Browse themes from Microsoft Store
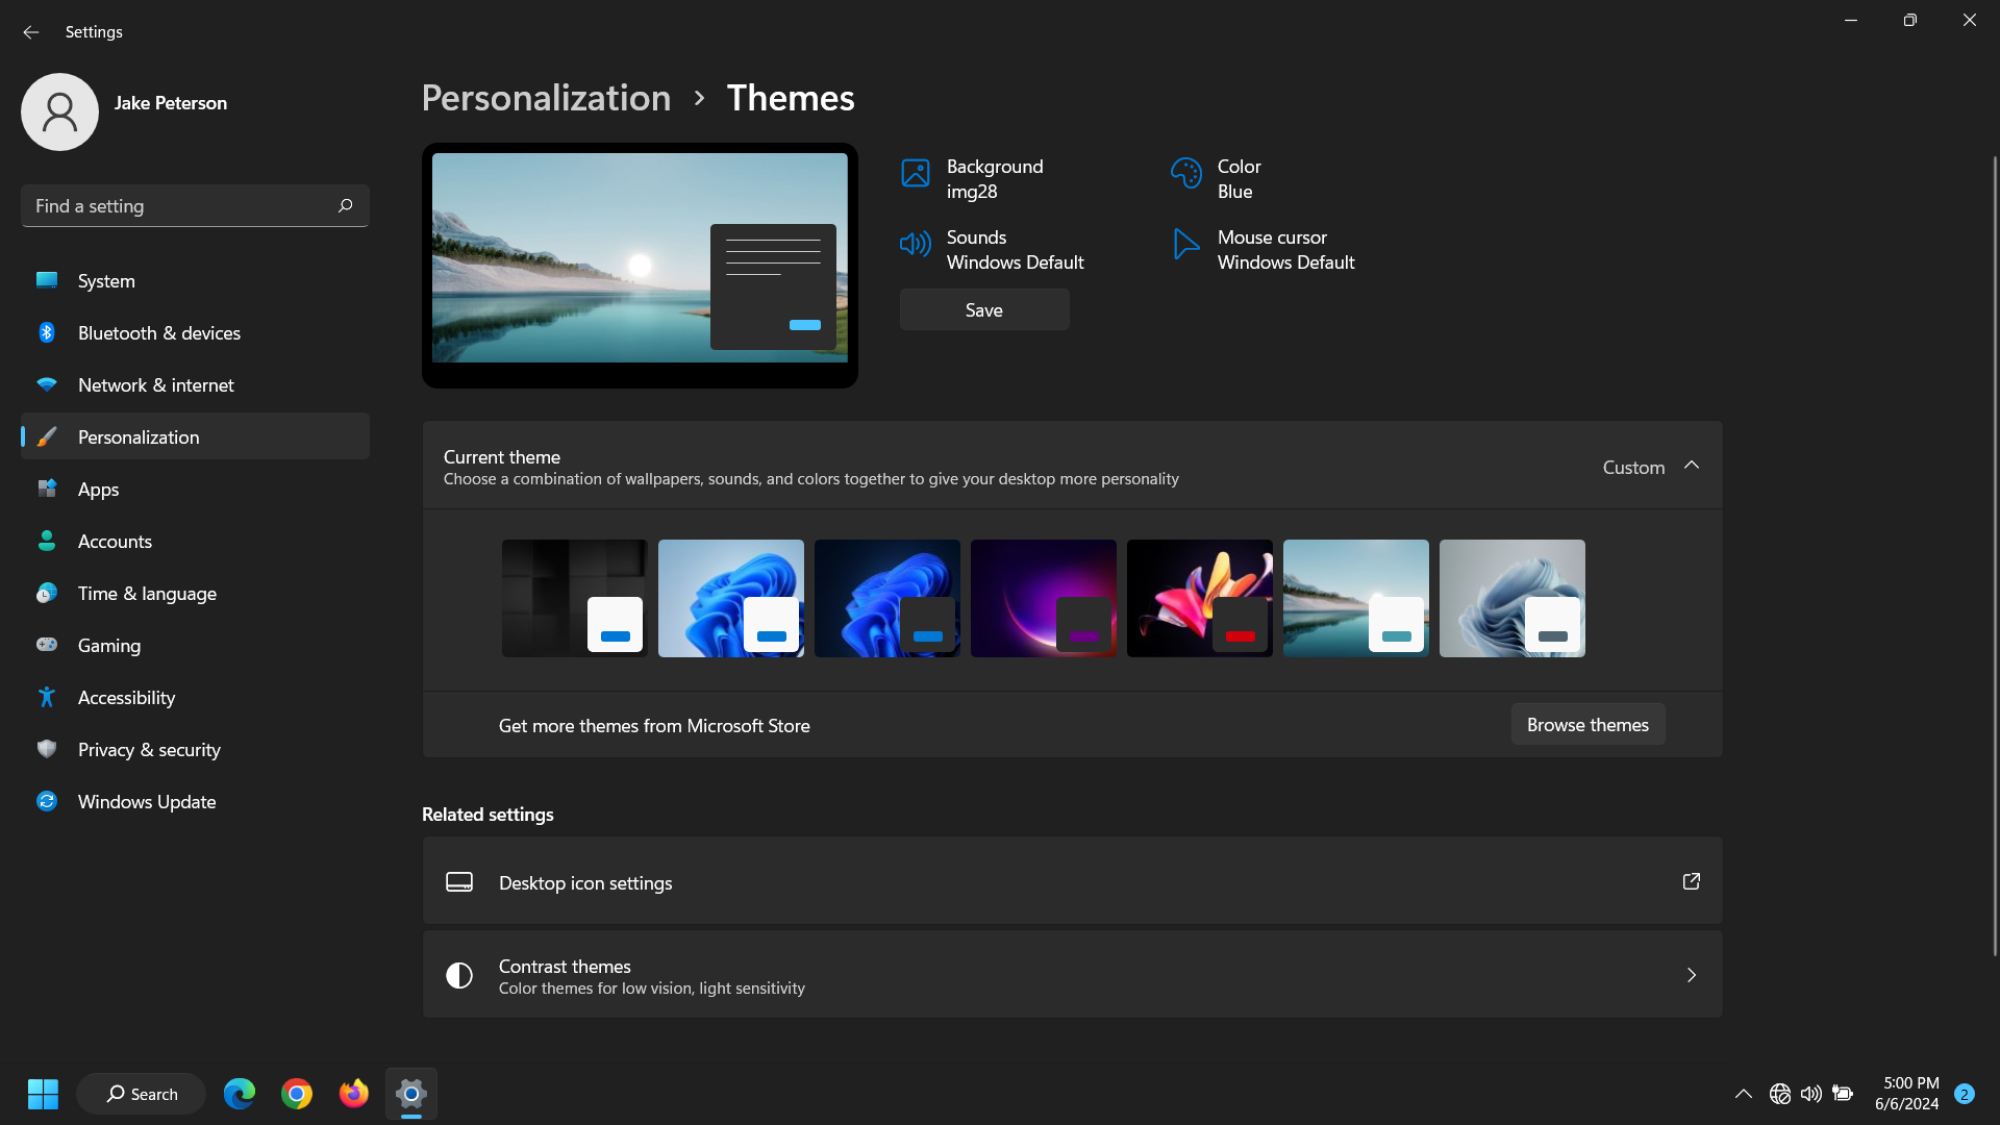The image size is (2000, 1125). 1588,724
